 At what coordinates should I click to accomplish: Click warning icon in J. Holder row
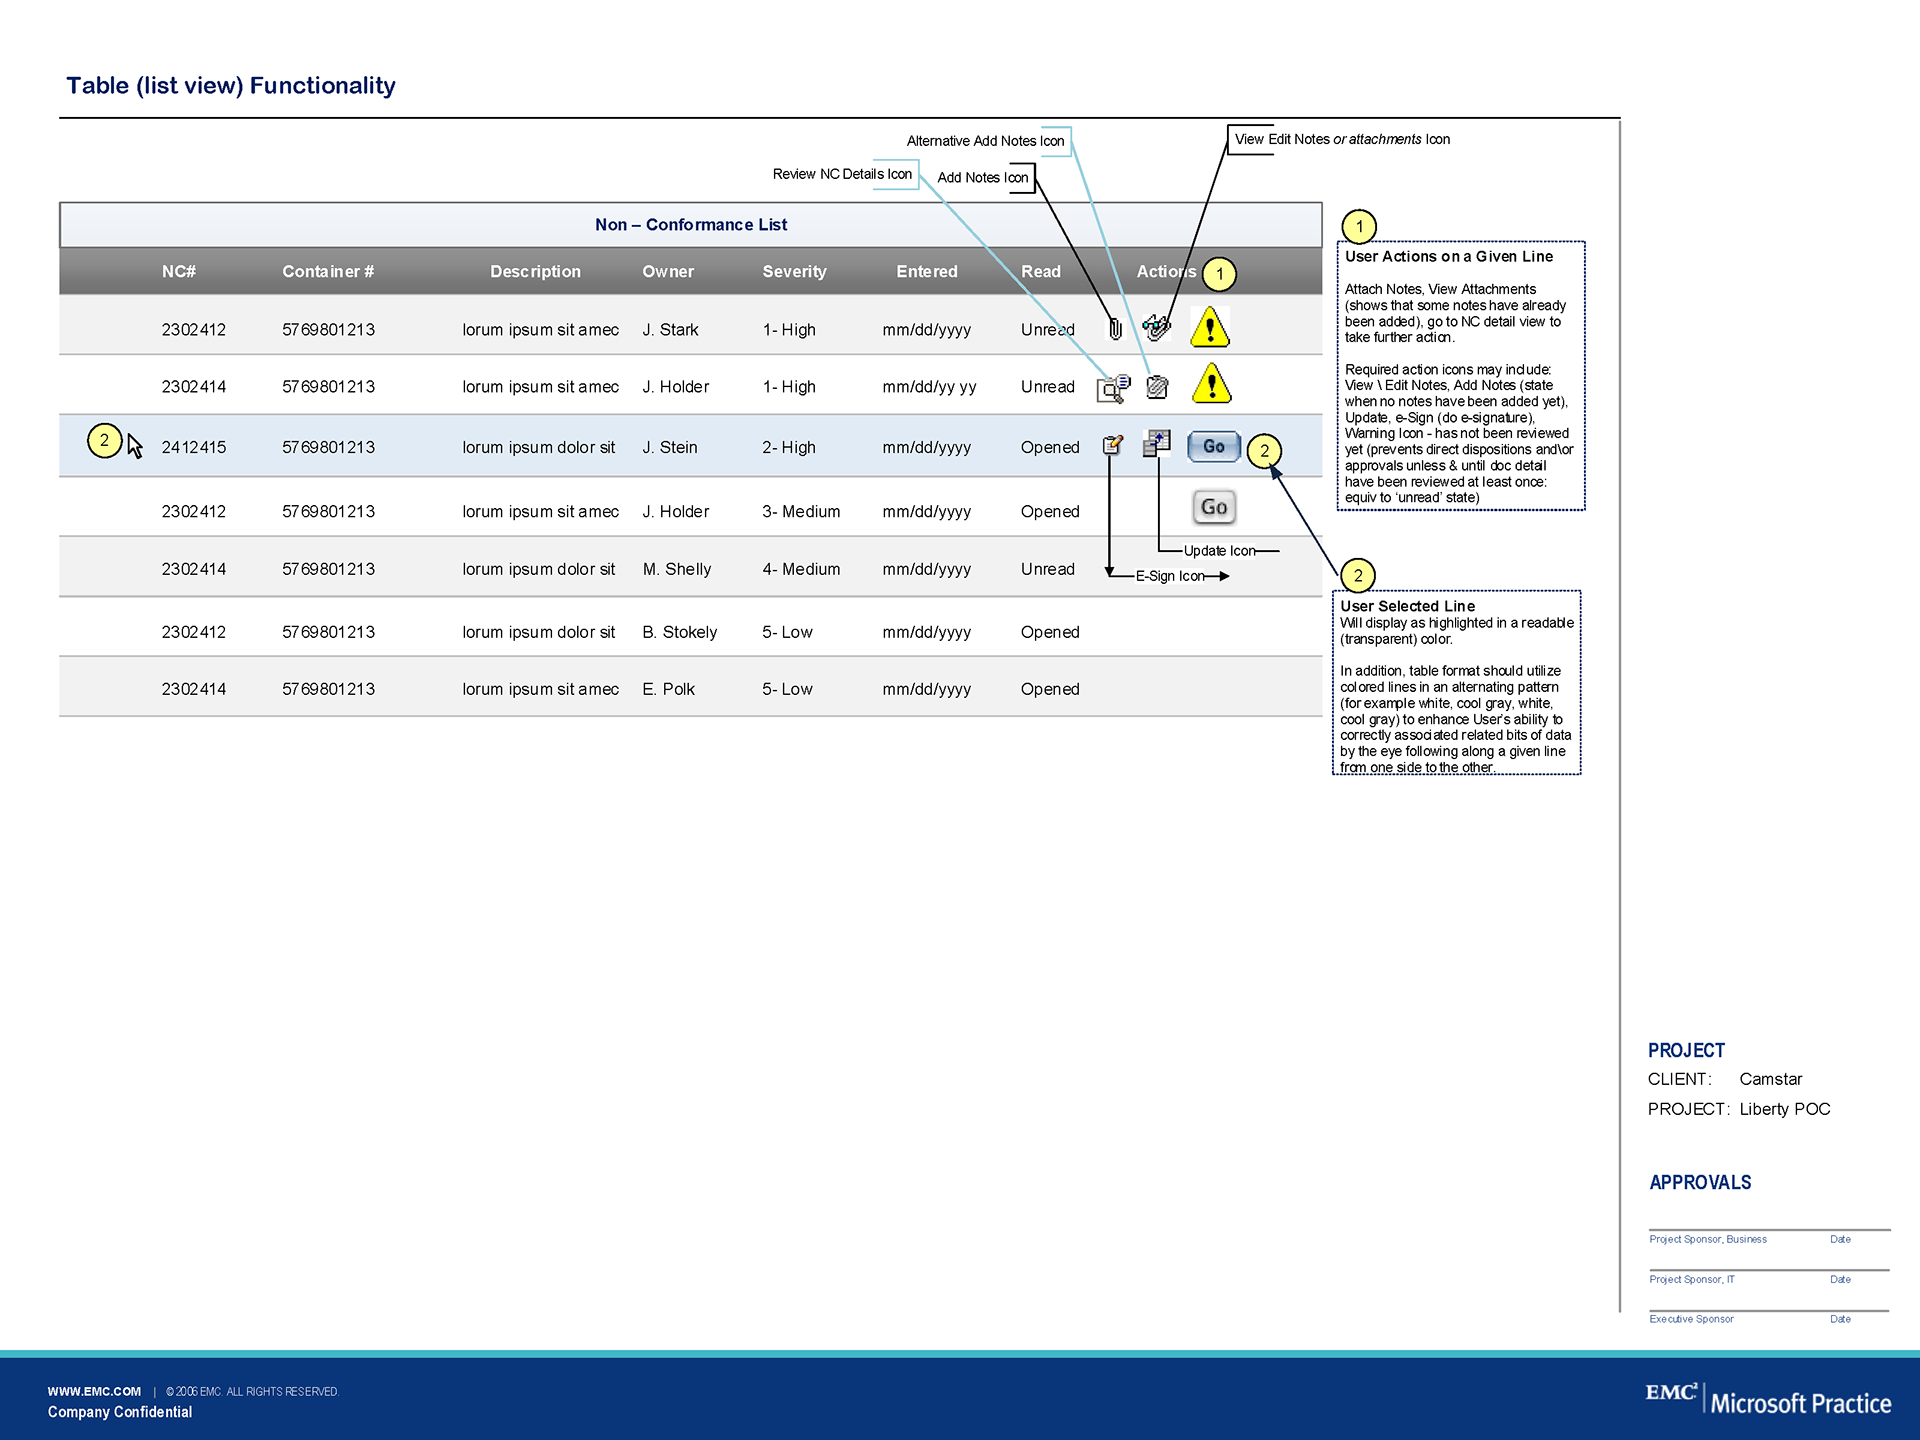pos(1212,384)
